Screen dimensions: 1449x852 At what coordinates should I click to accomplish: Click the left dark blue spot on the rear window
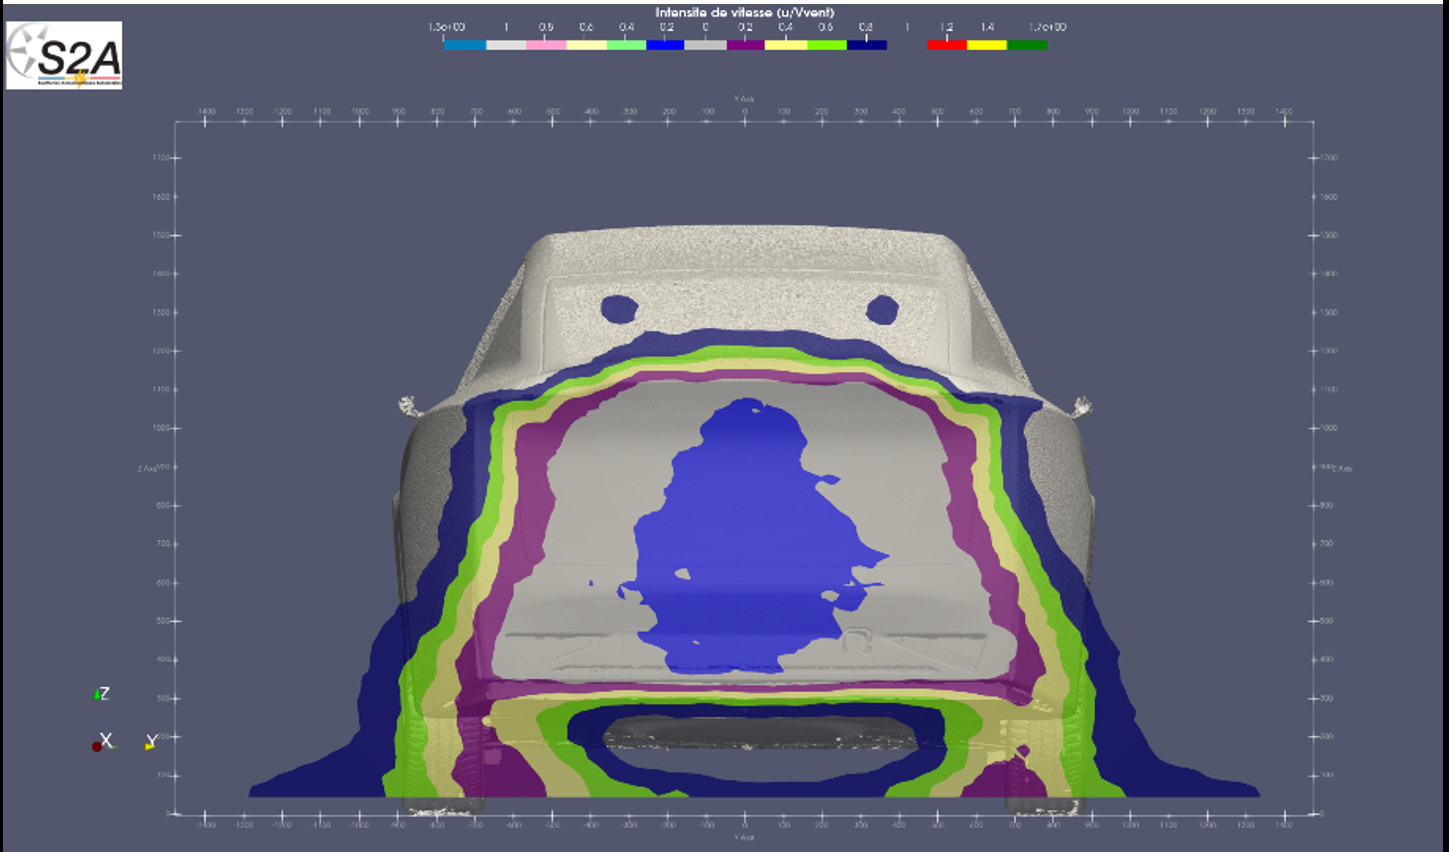click(x=619, y=309)
